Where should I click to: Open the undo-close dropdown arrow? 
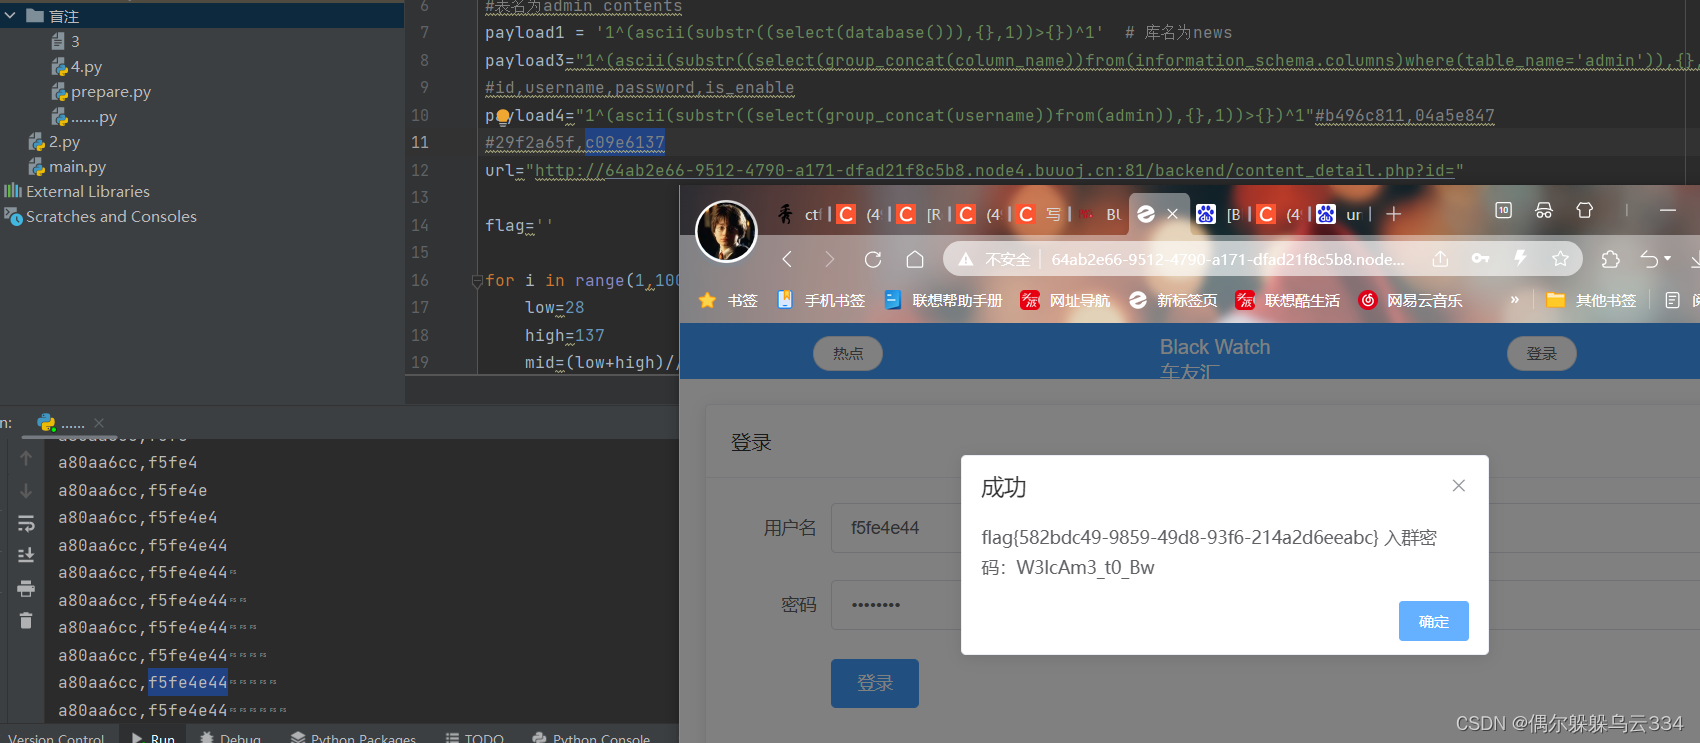[x=1667, y=259]
